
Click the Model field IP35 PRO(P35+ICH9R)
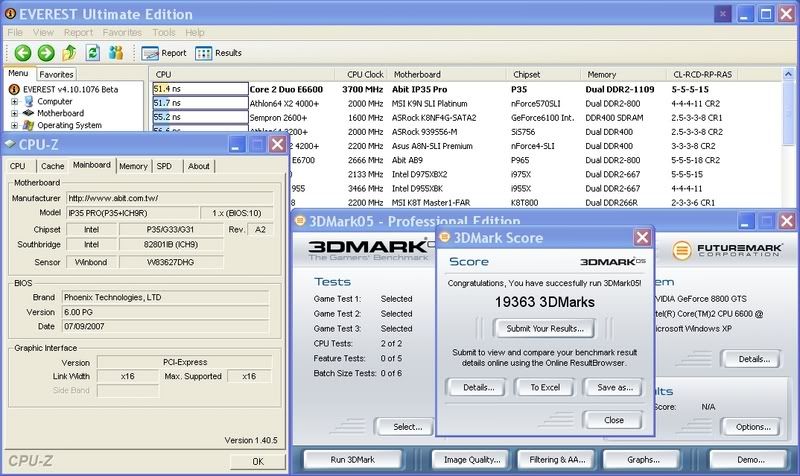[133, 213]
